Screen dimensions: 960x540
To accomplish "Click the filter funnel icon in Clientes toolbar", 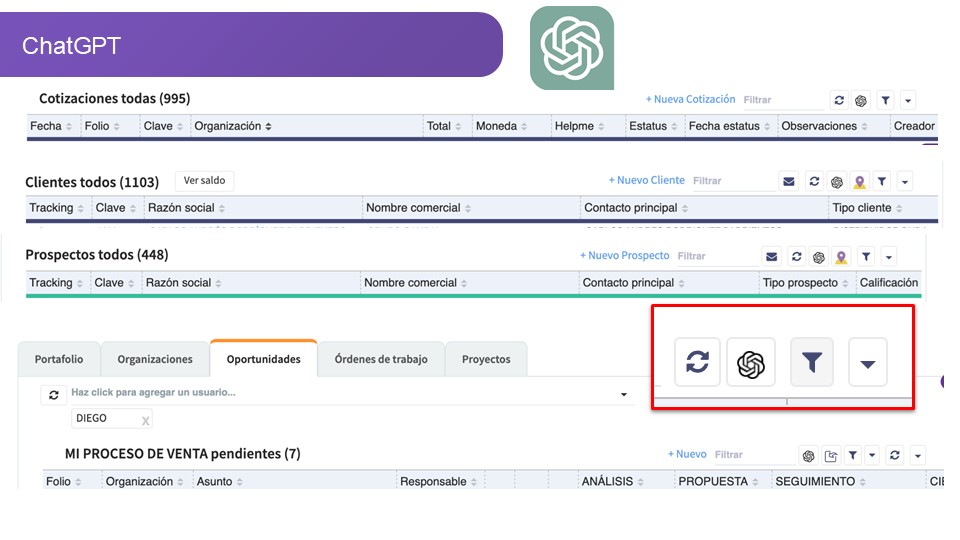I will coord(882,181).
